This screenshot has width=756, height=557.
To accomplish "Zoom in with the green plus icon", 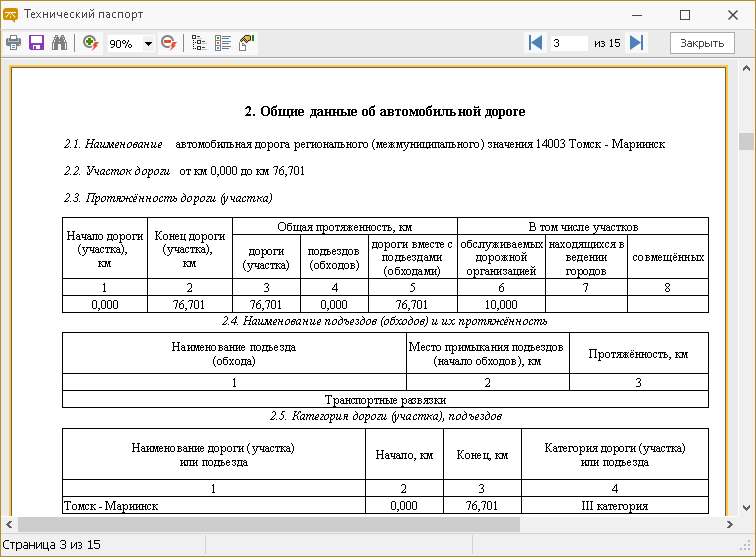I will click(x=91, y=43).
